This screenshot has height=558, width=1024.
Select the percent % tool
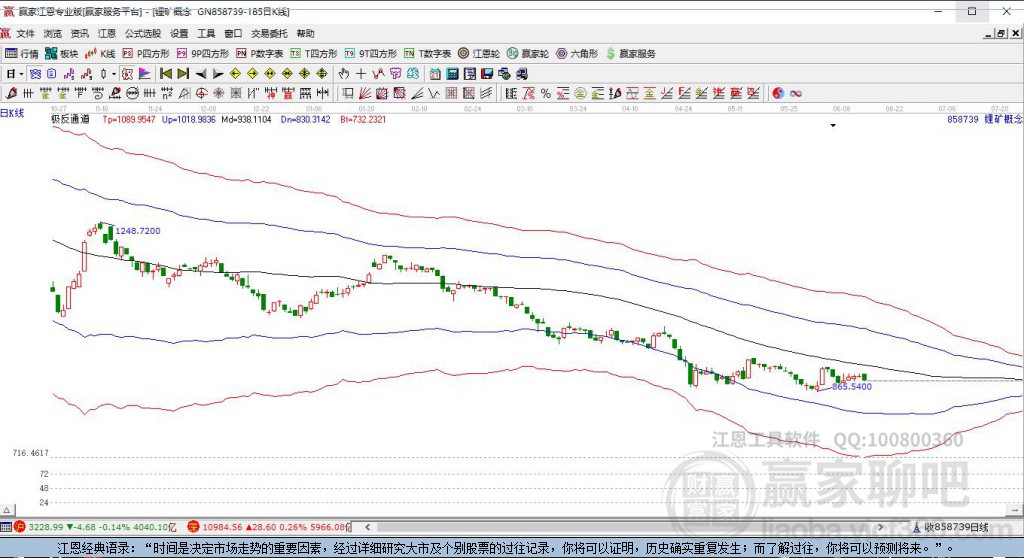[545, 93]
